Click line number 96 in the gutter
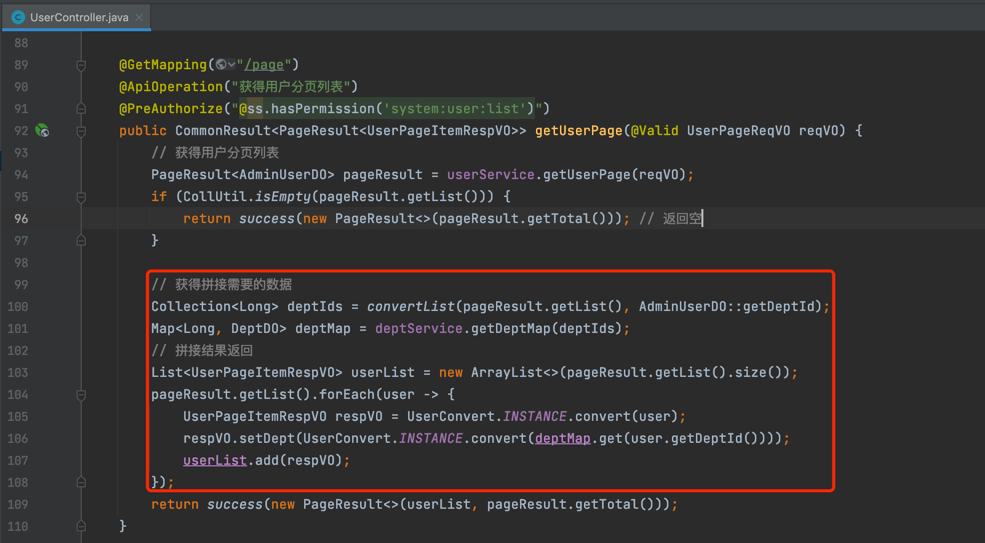This screenshot has width=985, height=543. click(x=21, y=218)
